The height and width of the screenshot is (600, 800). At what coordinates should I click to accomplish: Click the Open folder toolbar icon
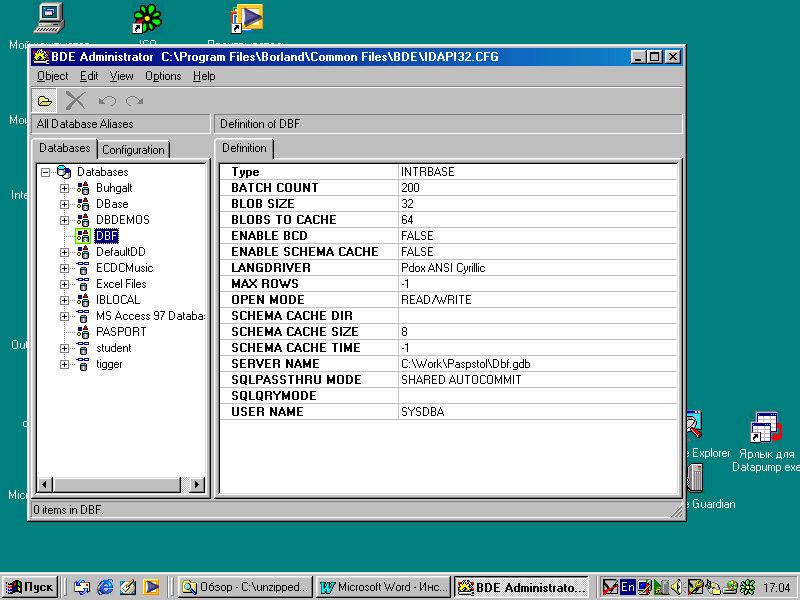[45, 101]
